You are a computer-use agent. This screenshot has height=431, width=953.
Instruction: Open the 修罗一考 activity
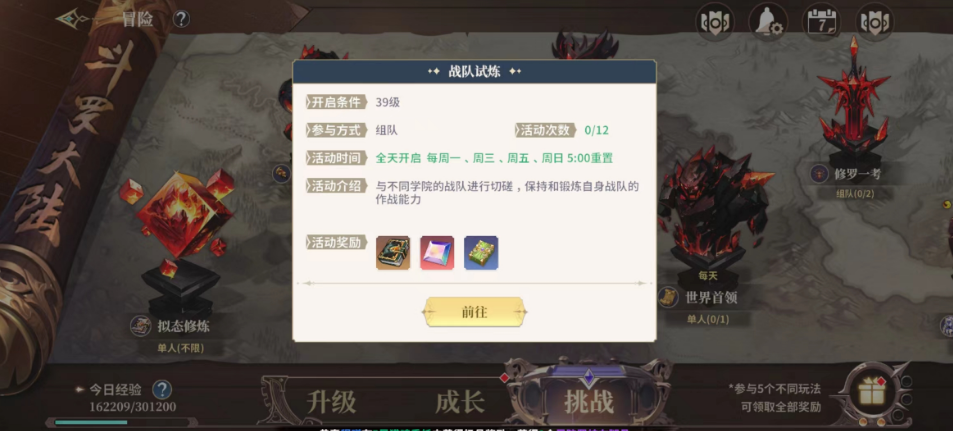coord(856,174)
